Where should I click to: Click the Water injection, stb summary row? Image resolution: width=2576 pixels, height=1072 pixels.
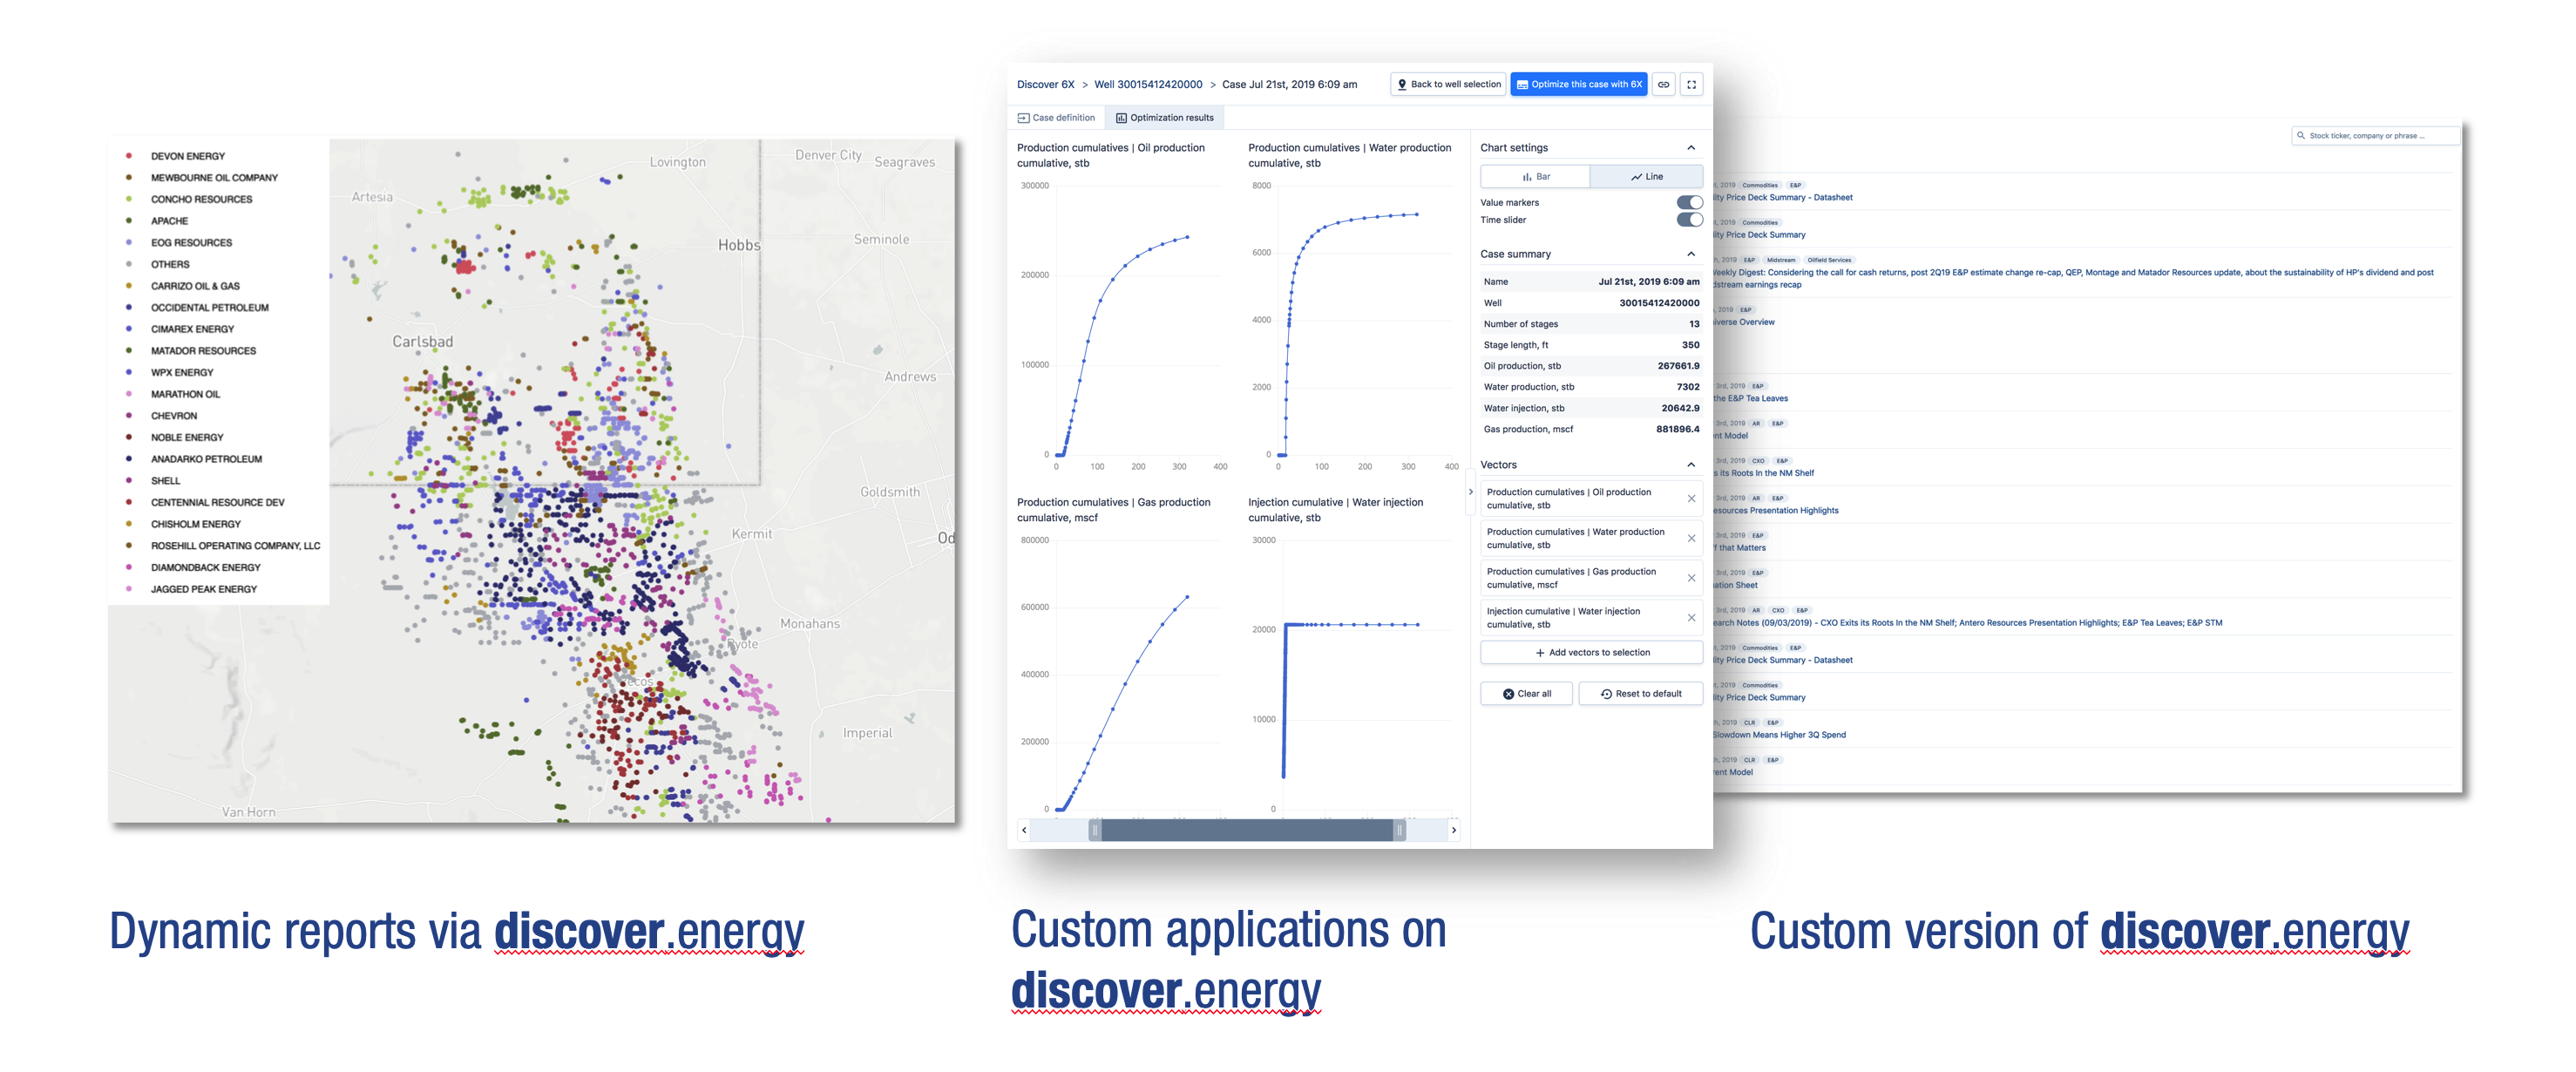(1591, 408)
